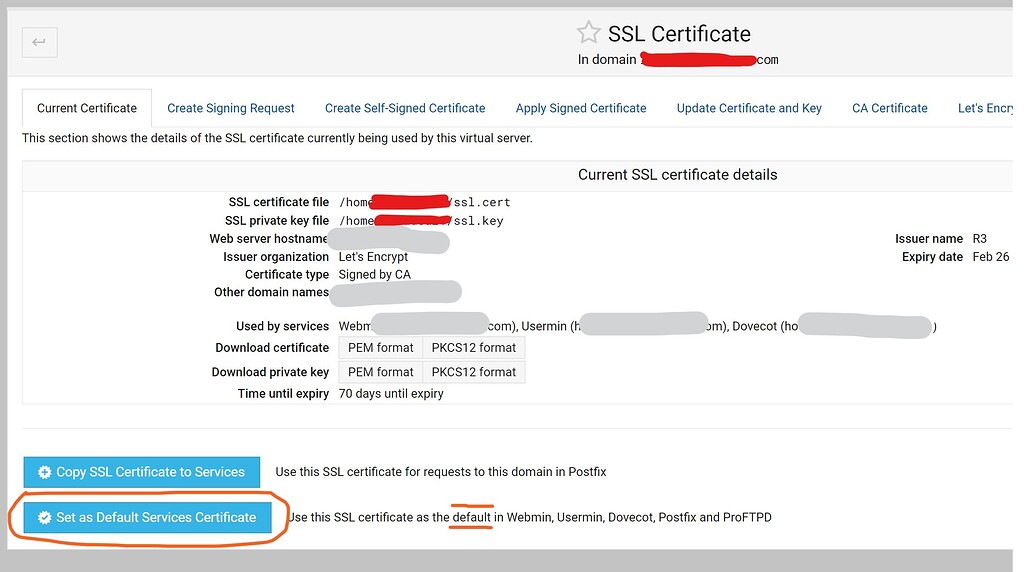Viewport: 1024px width, 572px height.
Task: Switch to the Let's Encrypt tab
Action: [985, 108]
